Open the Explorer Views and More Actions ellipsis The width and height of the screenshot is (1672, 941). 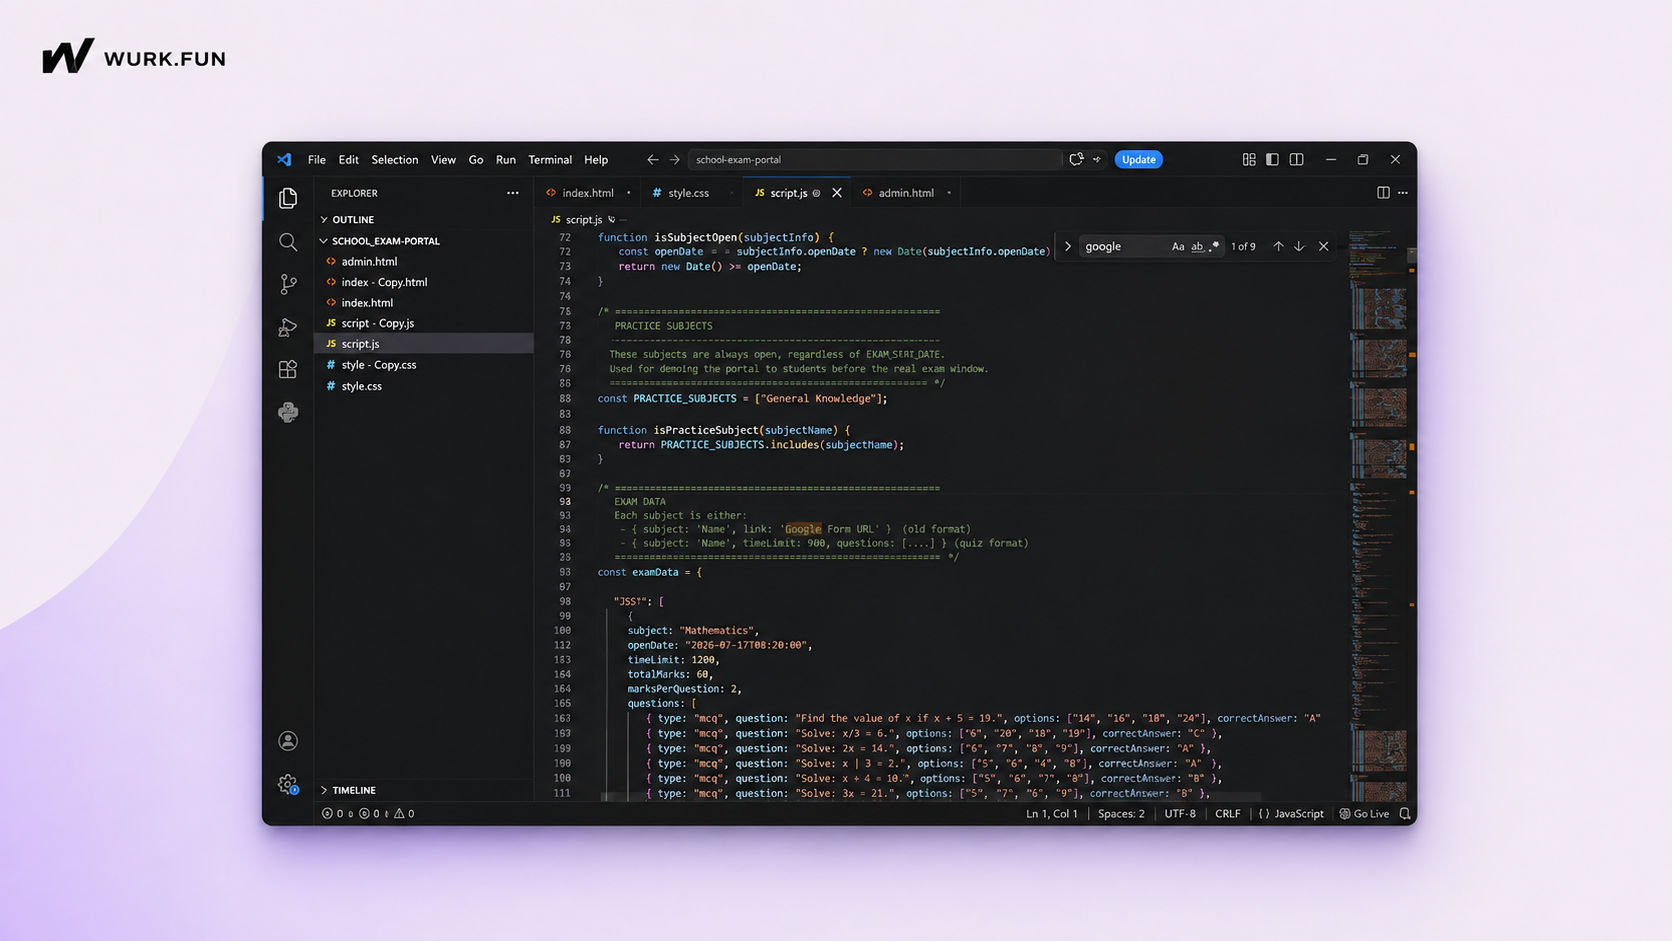[x=513, y=193]
